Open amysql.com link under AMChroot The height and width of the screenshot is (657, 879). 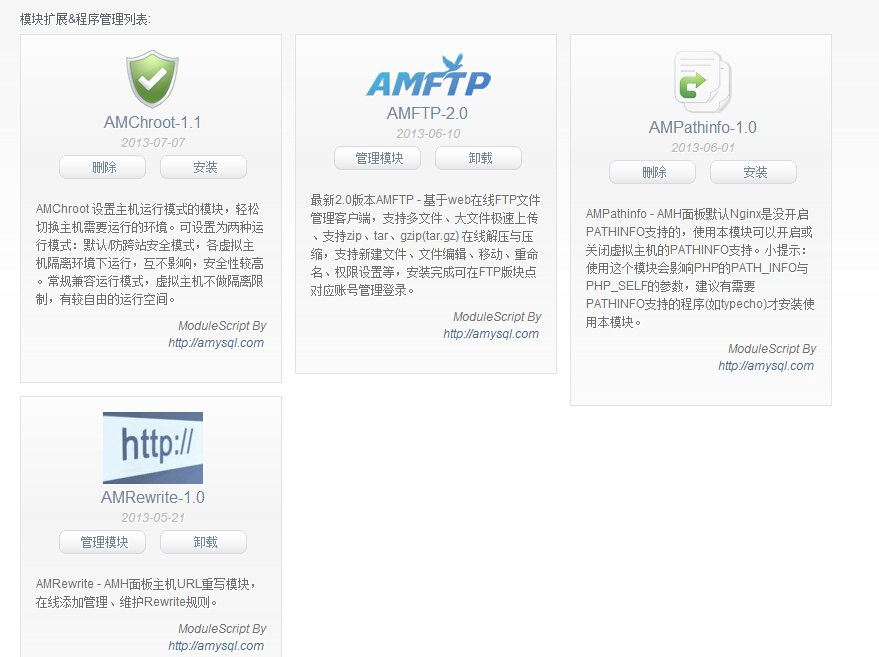[216, 343]
